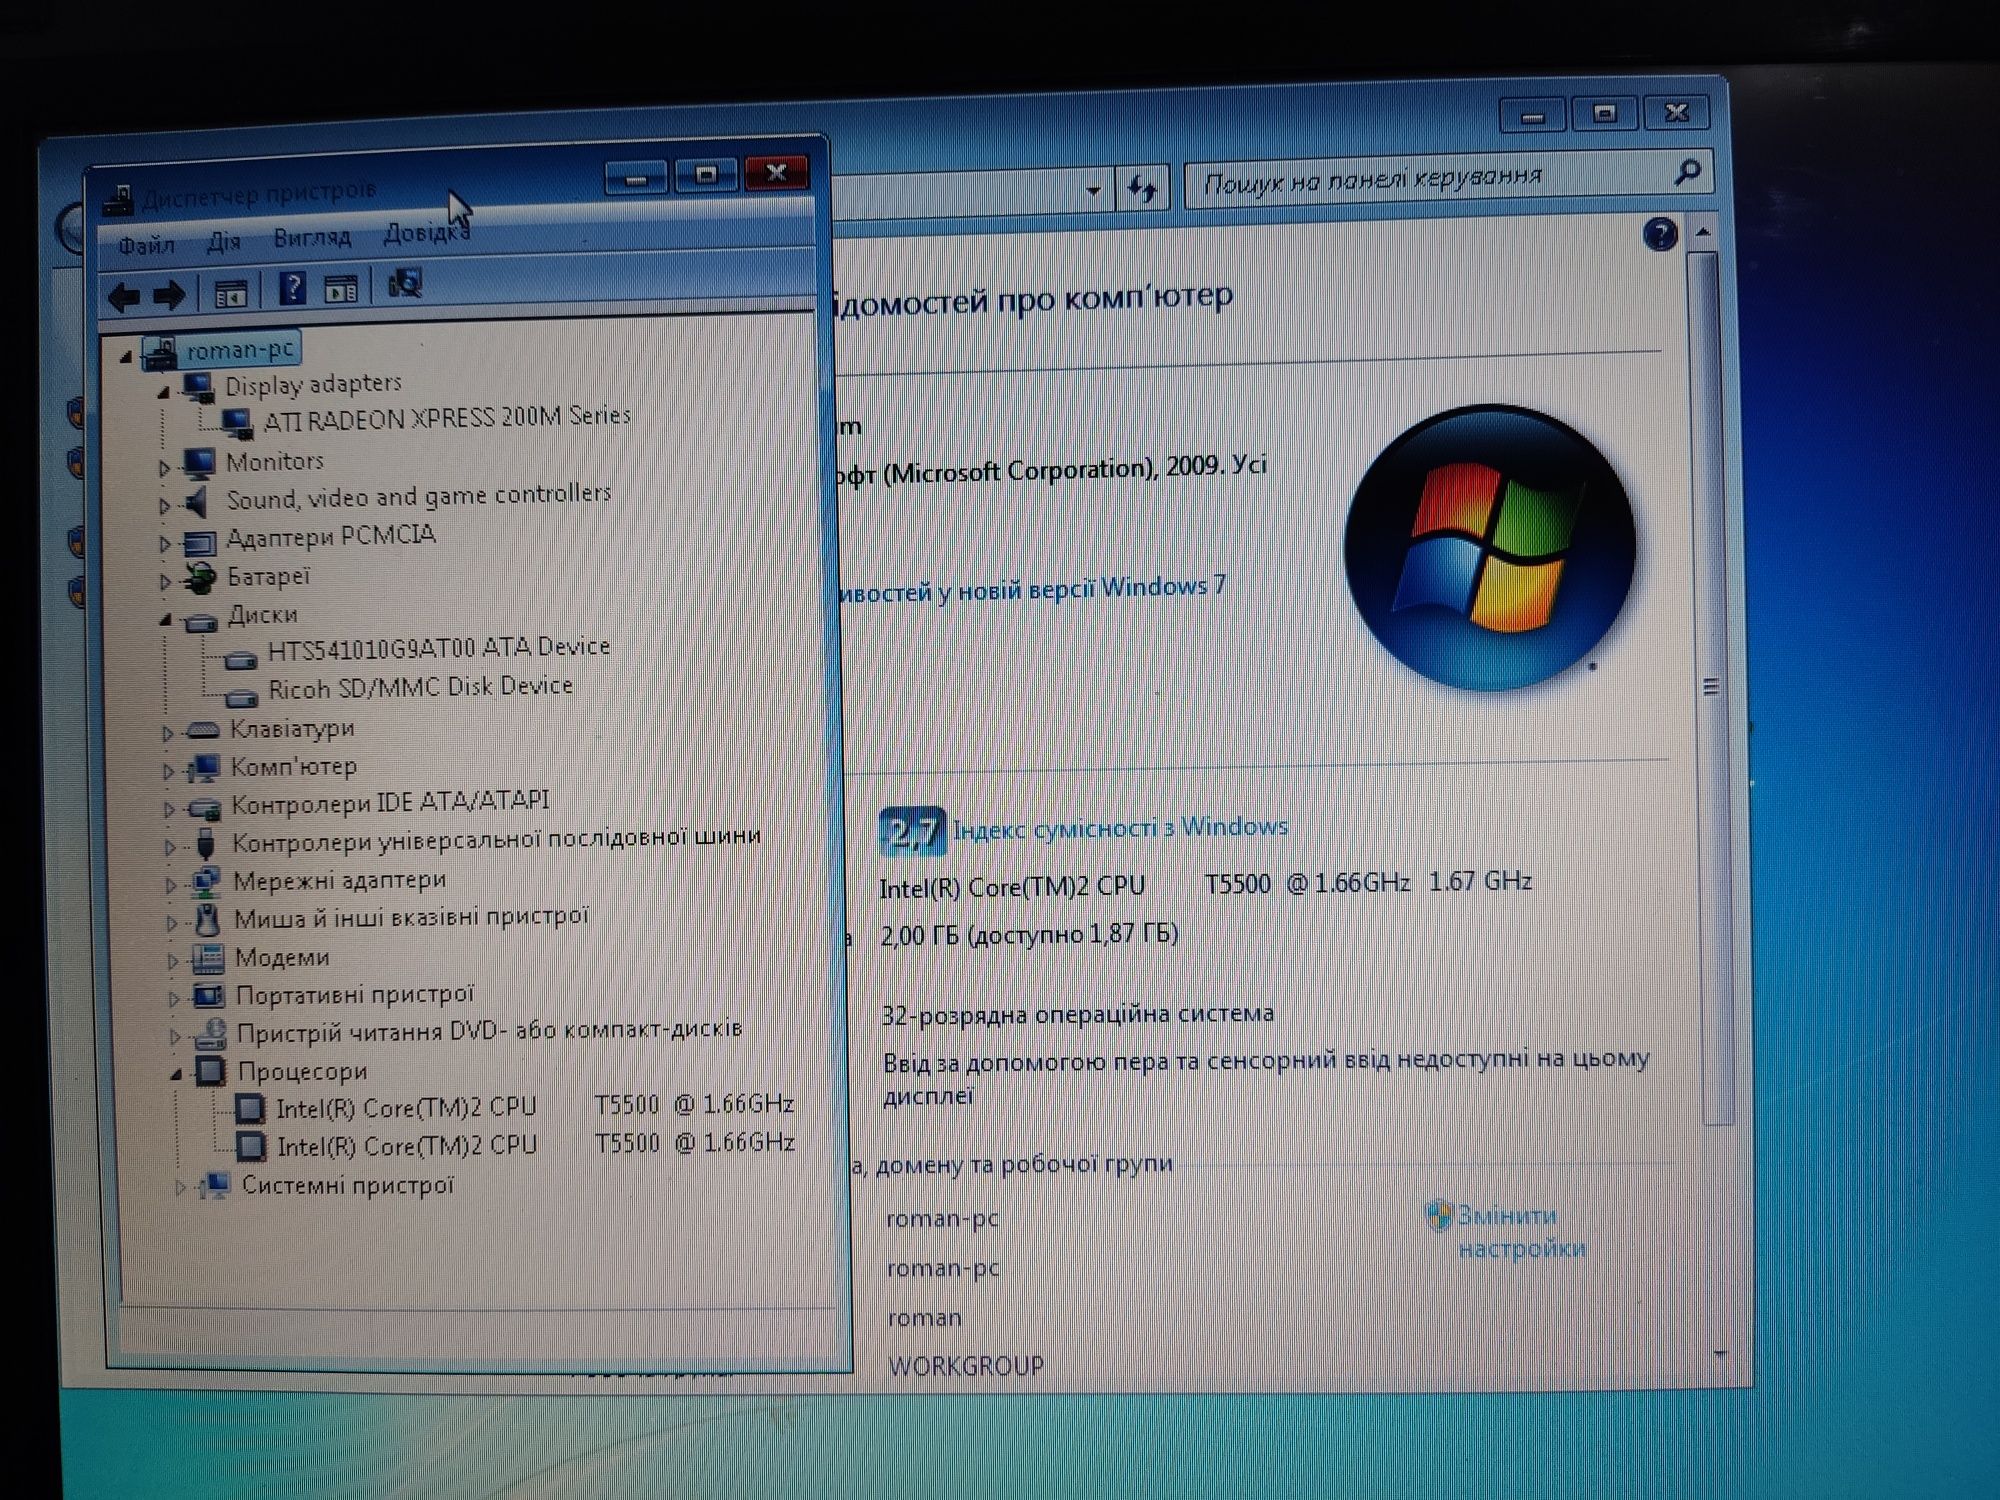Select the roman-pc root label
Image resolution: width=2000 pixels, height=1500 pixels.
tap(240, 349)
